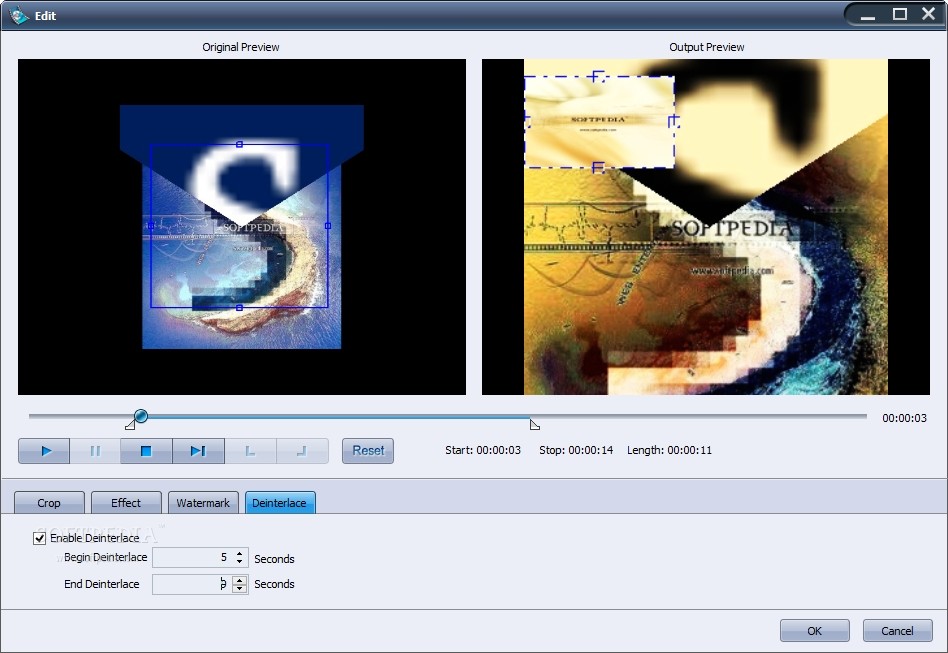Image resolution: width=948 pixels, height=653 pixels.
Task: Select the Deinterlace tab
Action: 280,503
